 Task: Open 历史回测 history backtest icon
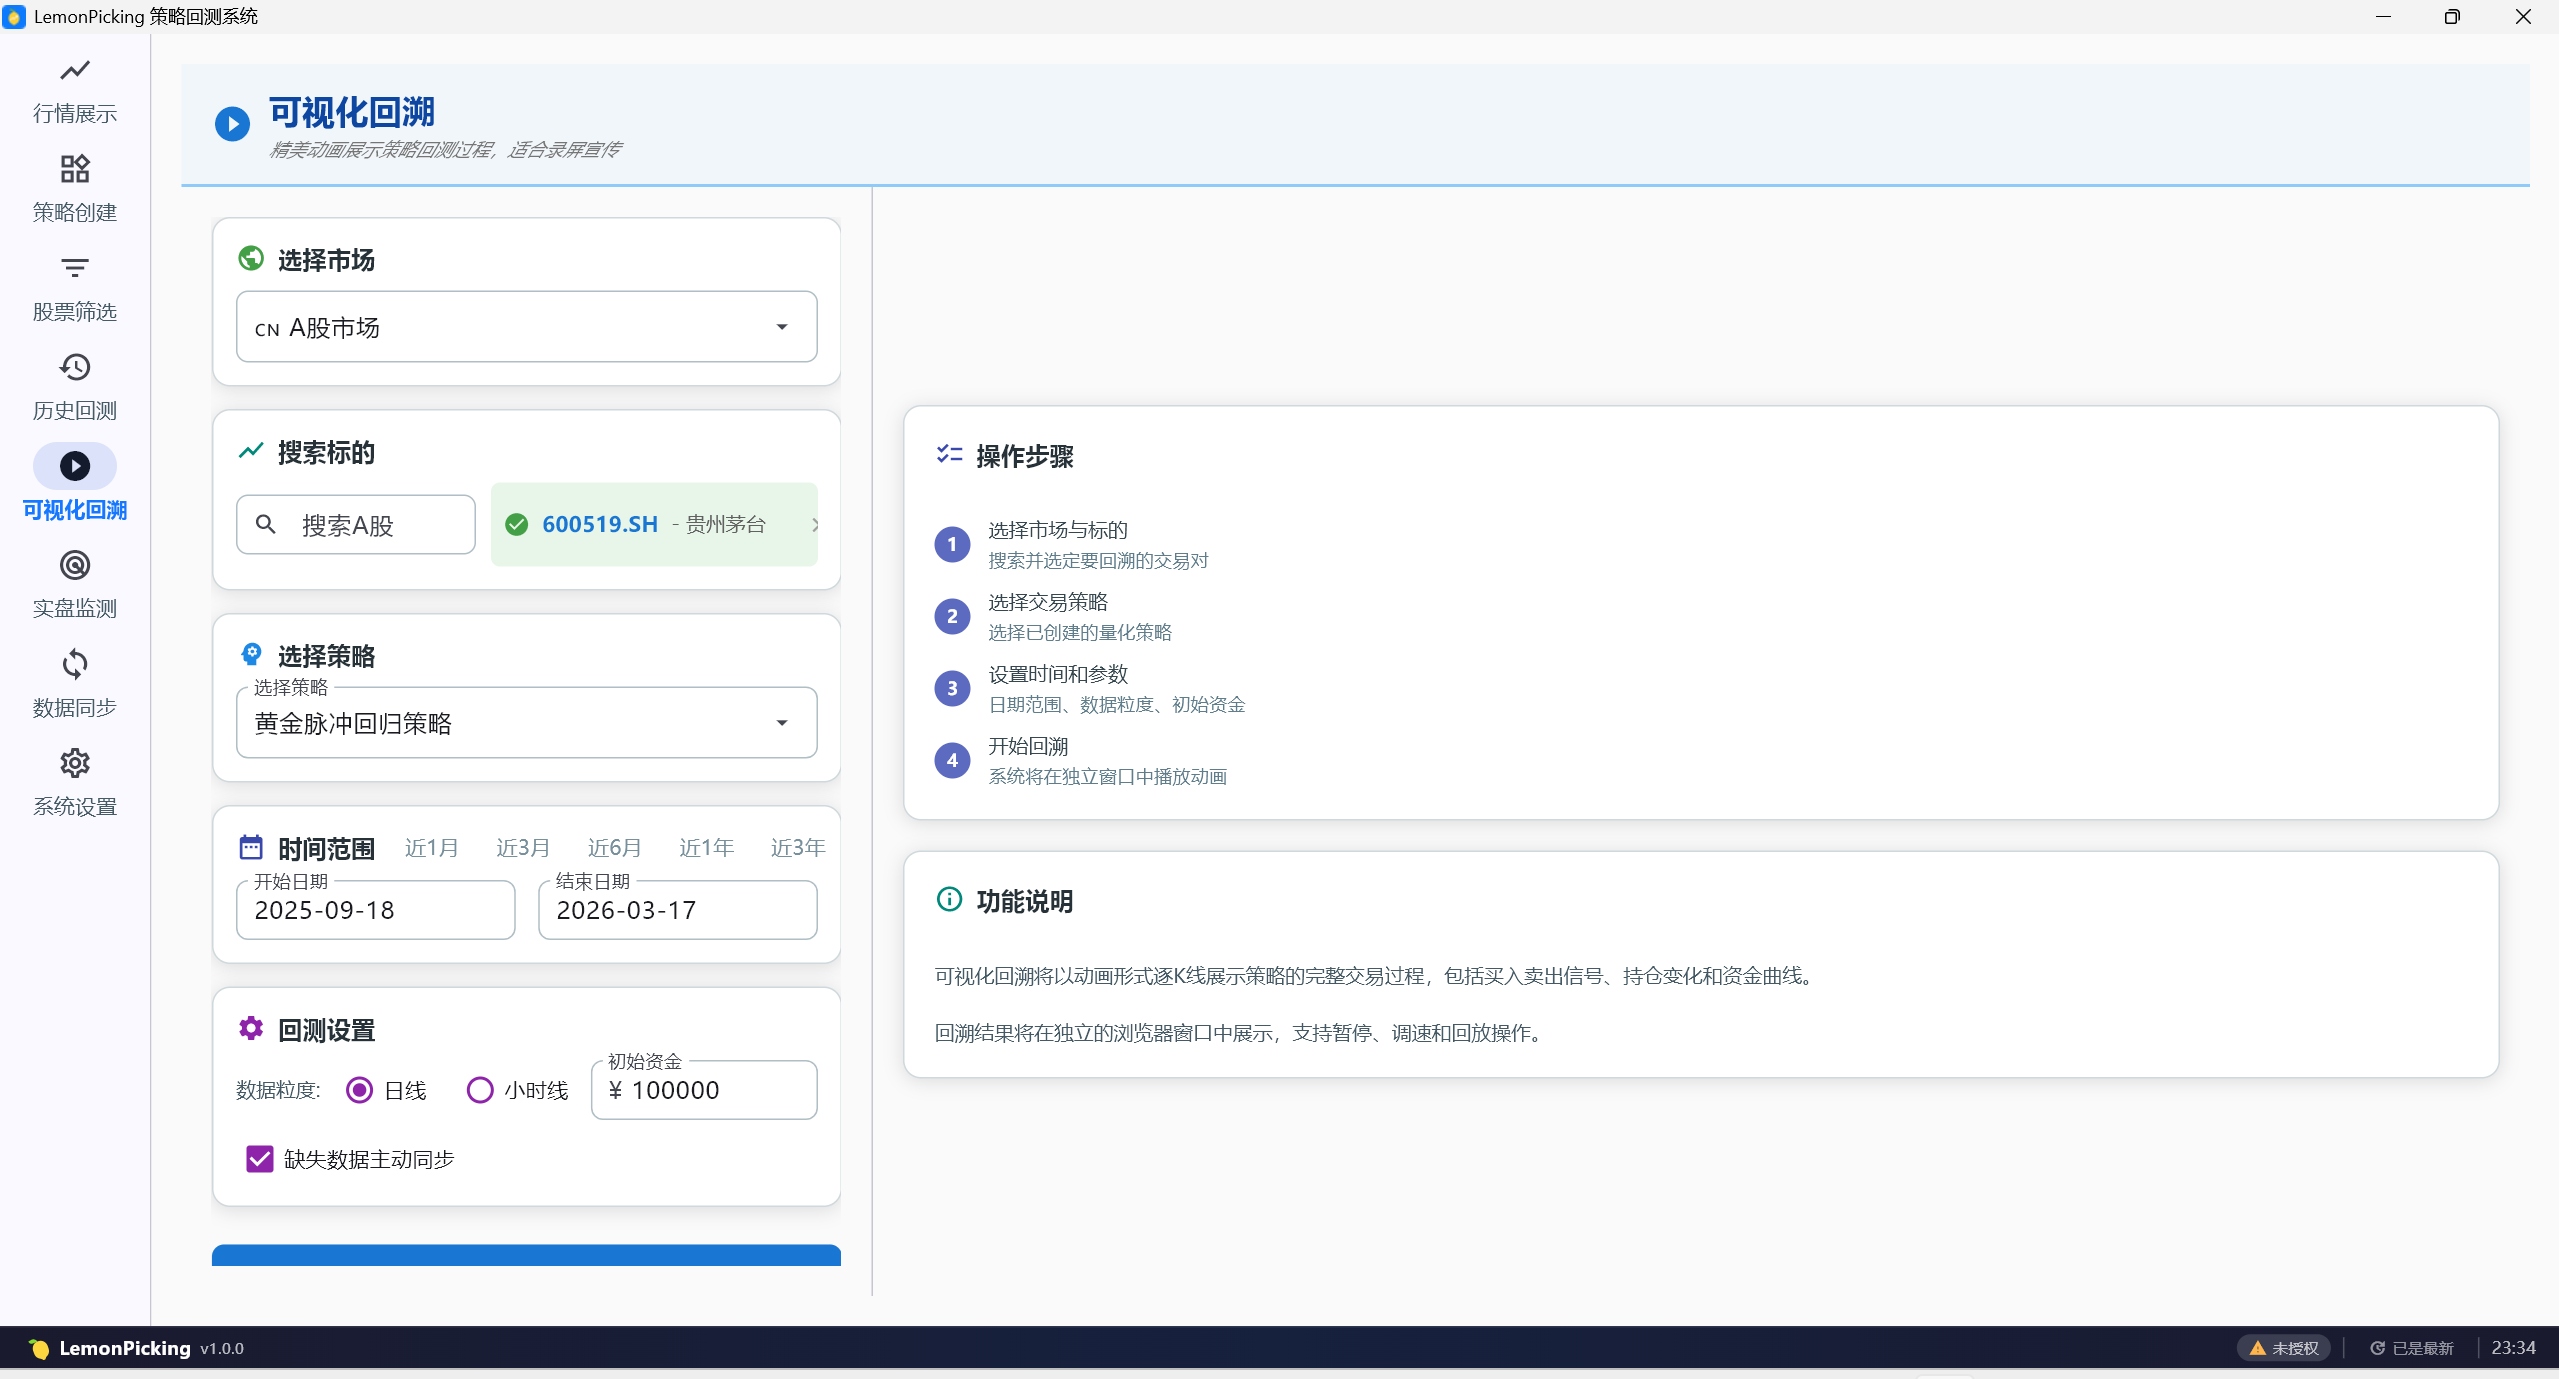(74, 367)
